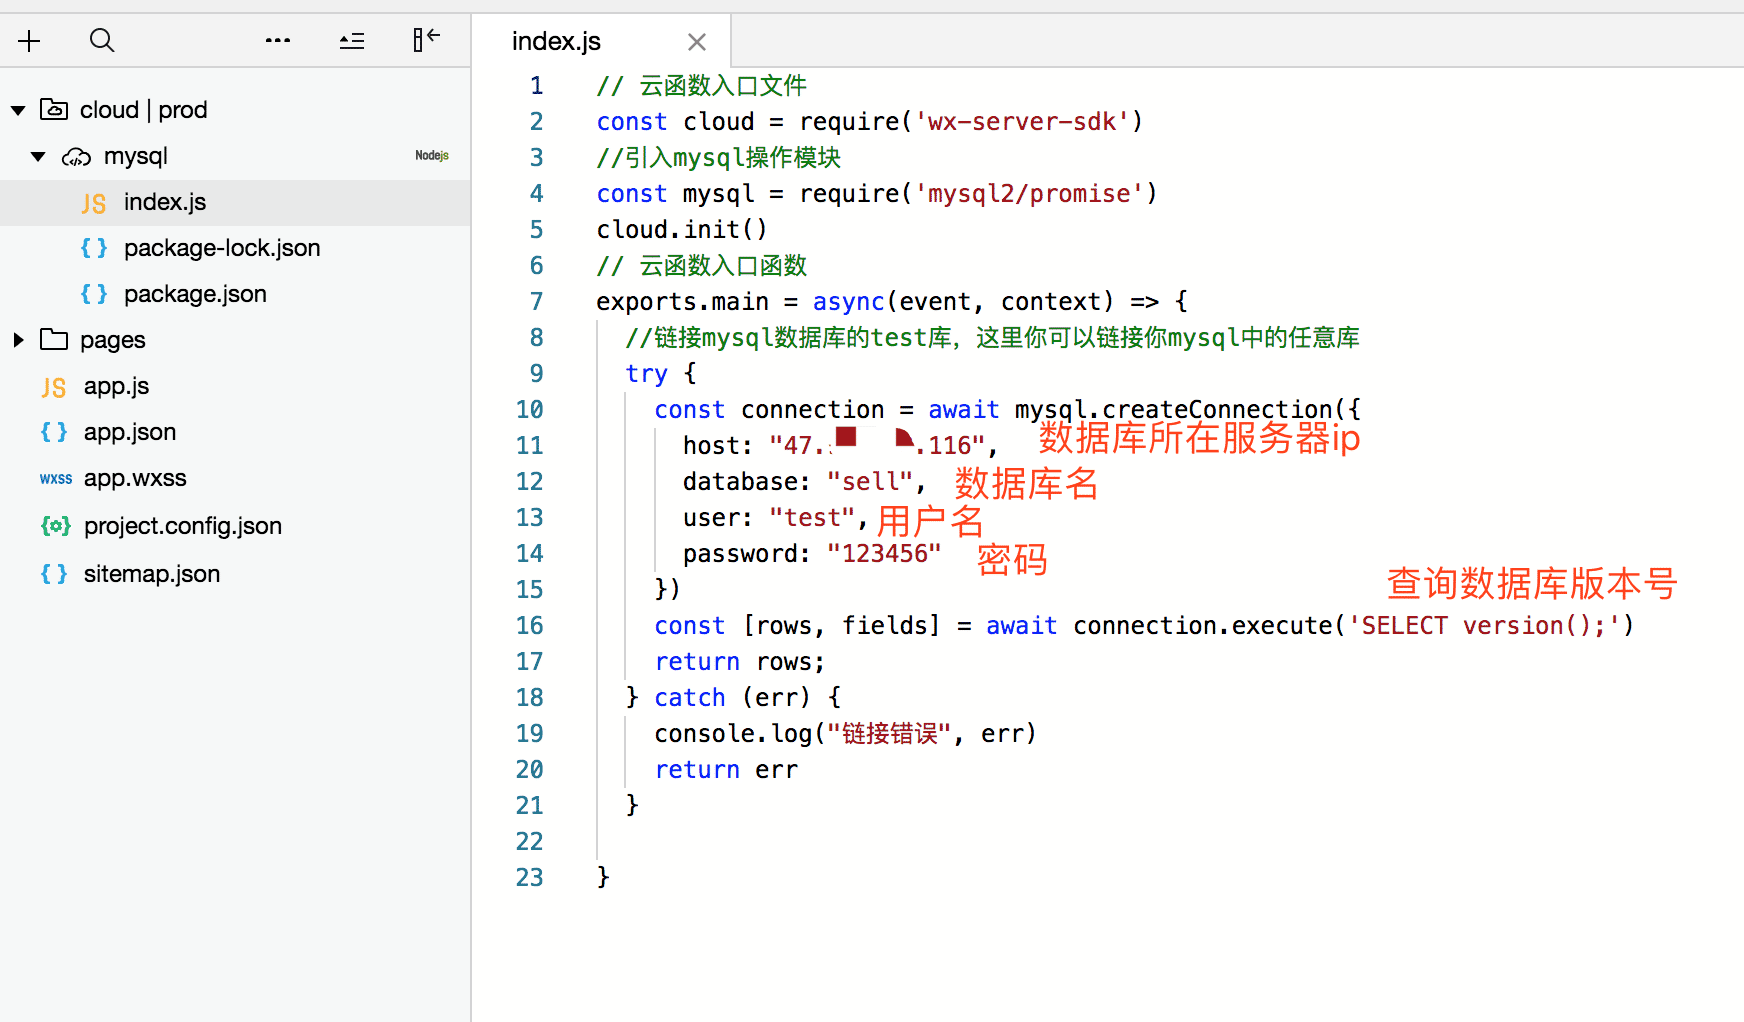Click the cloud | prod folder icon
This screenshot has height=1022, width=1744.
[54, 109]
